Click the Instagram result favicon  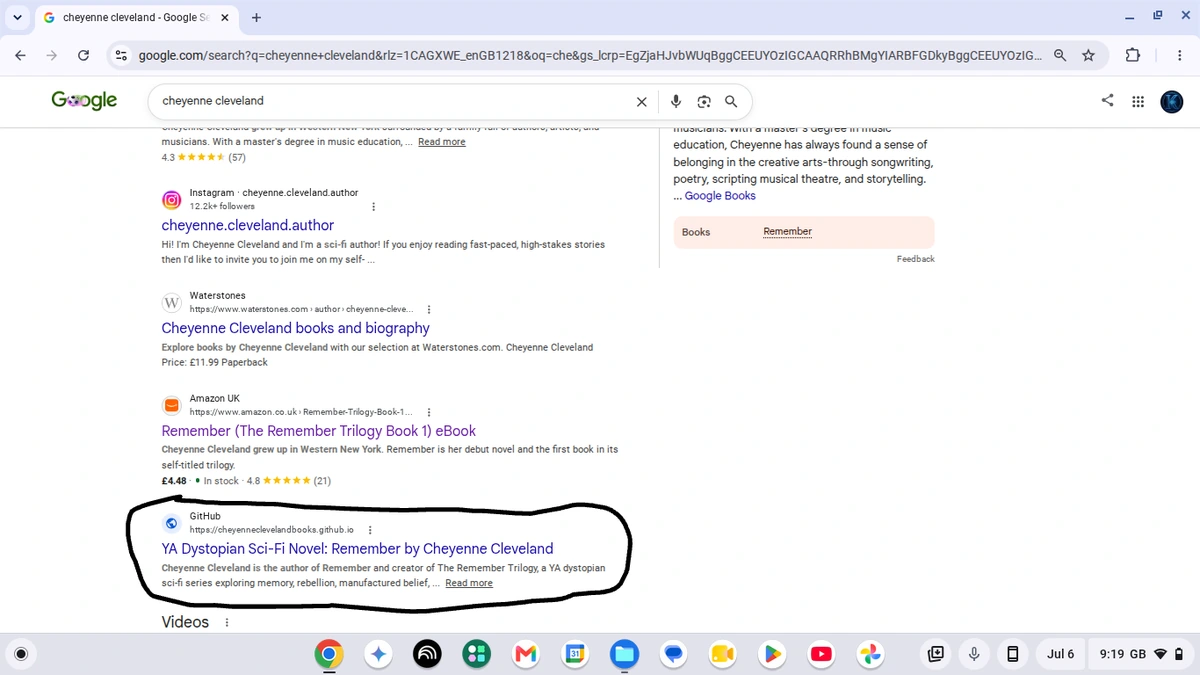click(x=171, y=200)
